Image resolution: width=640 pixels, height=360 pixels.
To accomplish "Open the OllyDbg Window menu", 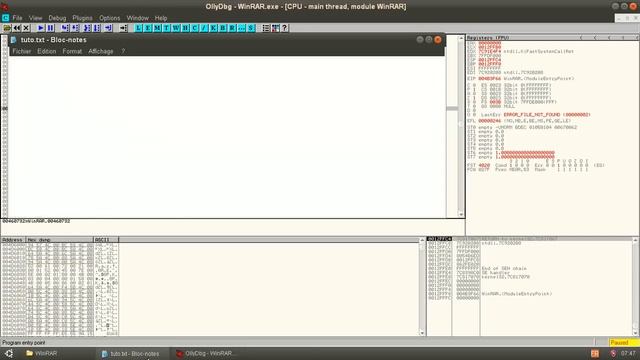I will coord(138,18).
